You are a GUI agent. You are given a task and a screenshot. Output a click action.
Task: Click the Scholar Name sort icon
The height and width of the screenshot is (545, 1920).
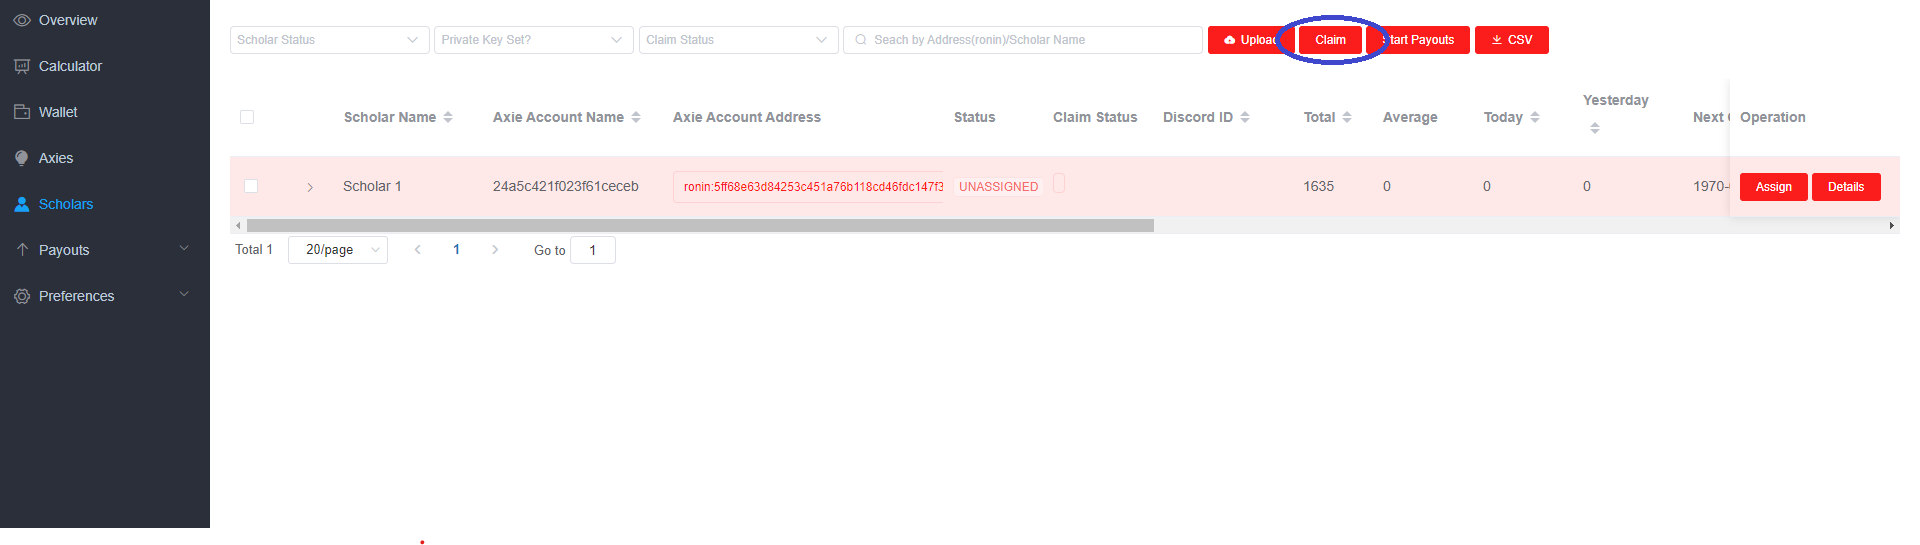[x=448, y=117]
